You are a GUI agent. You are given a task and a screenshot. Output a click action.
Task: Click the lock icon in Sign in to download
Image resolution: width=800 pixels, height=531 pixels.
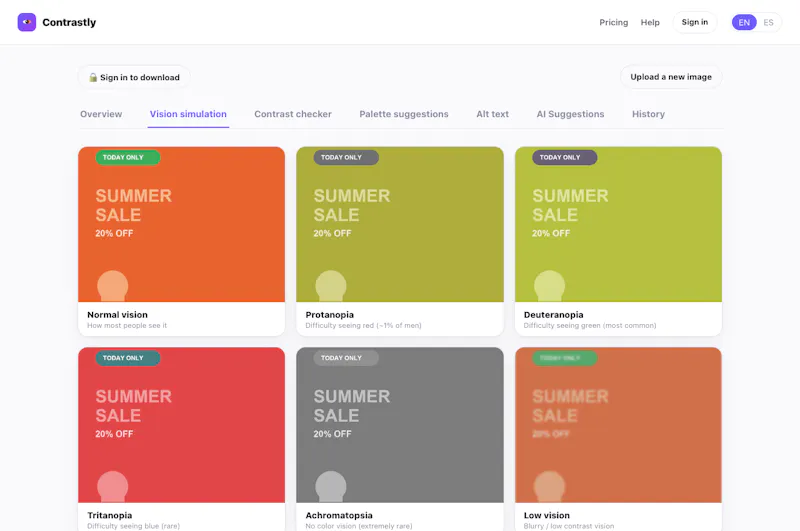93,78
